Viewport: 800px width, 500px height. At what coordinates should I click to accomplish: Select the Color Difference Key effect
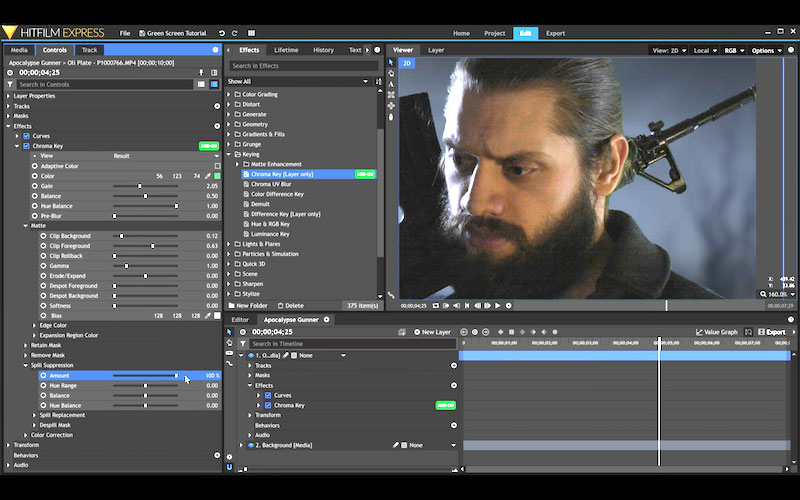click(x=277, y=194)
